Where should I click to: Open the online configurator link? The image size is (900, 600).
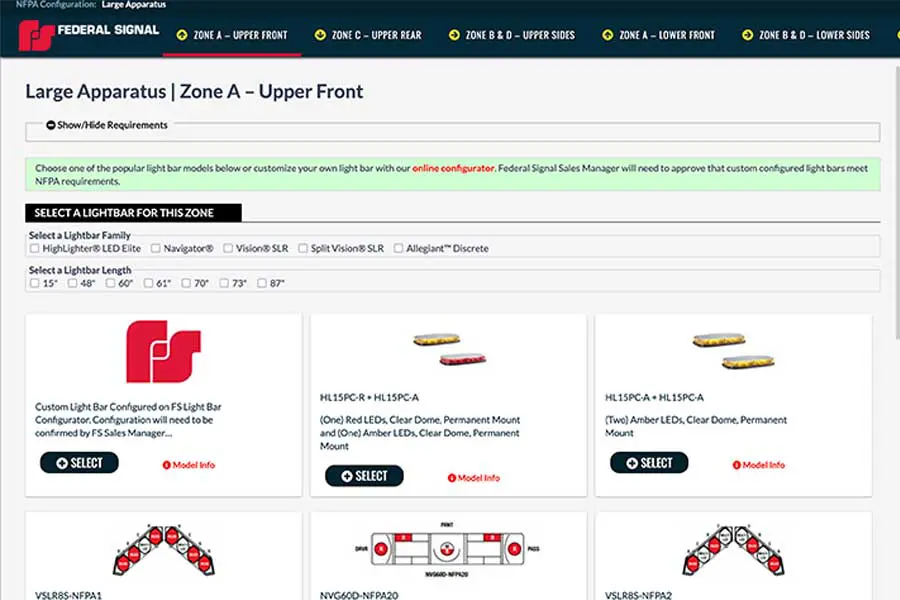pyautogui.click(x=453, y=168)
